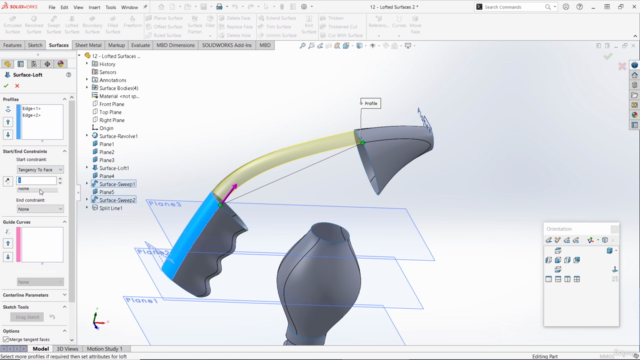Open the DimXpertManager tab icon

pos(47,64)
